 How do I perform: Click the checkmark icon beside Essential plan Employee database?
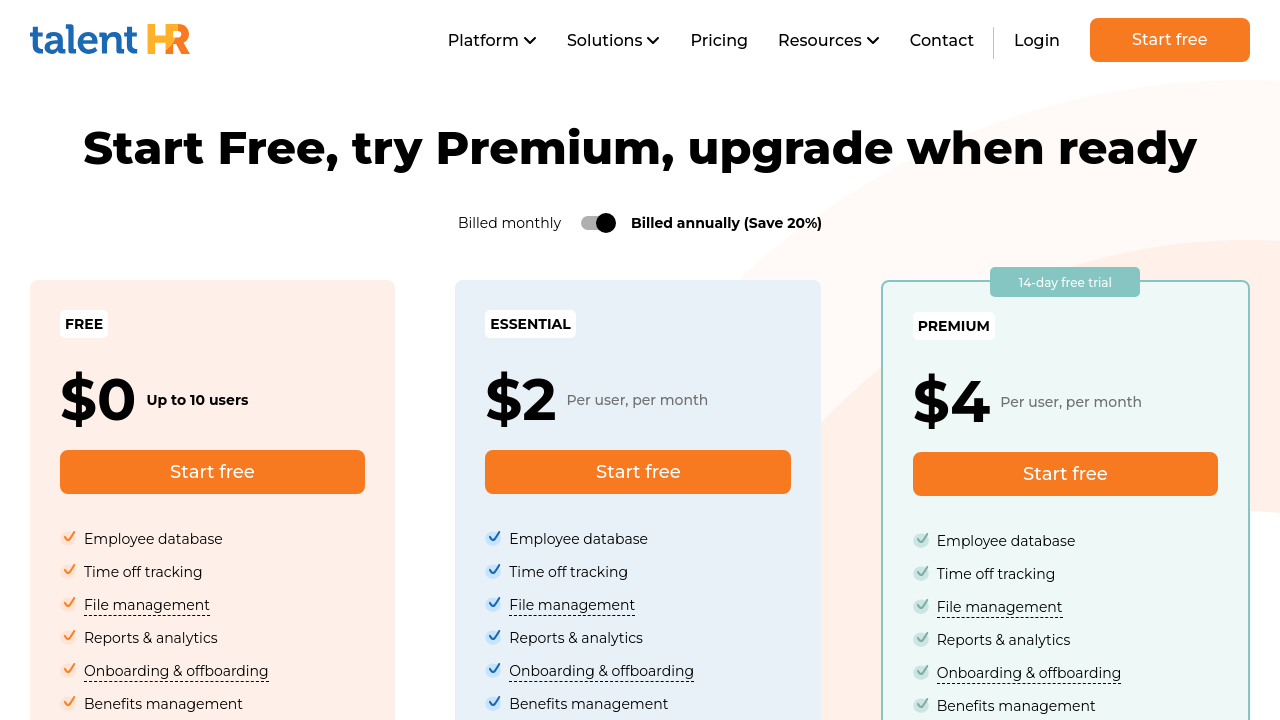(494, 538)
